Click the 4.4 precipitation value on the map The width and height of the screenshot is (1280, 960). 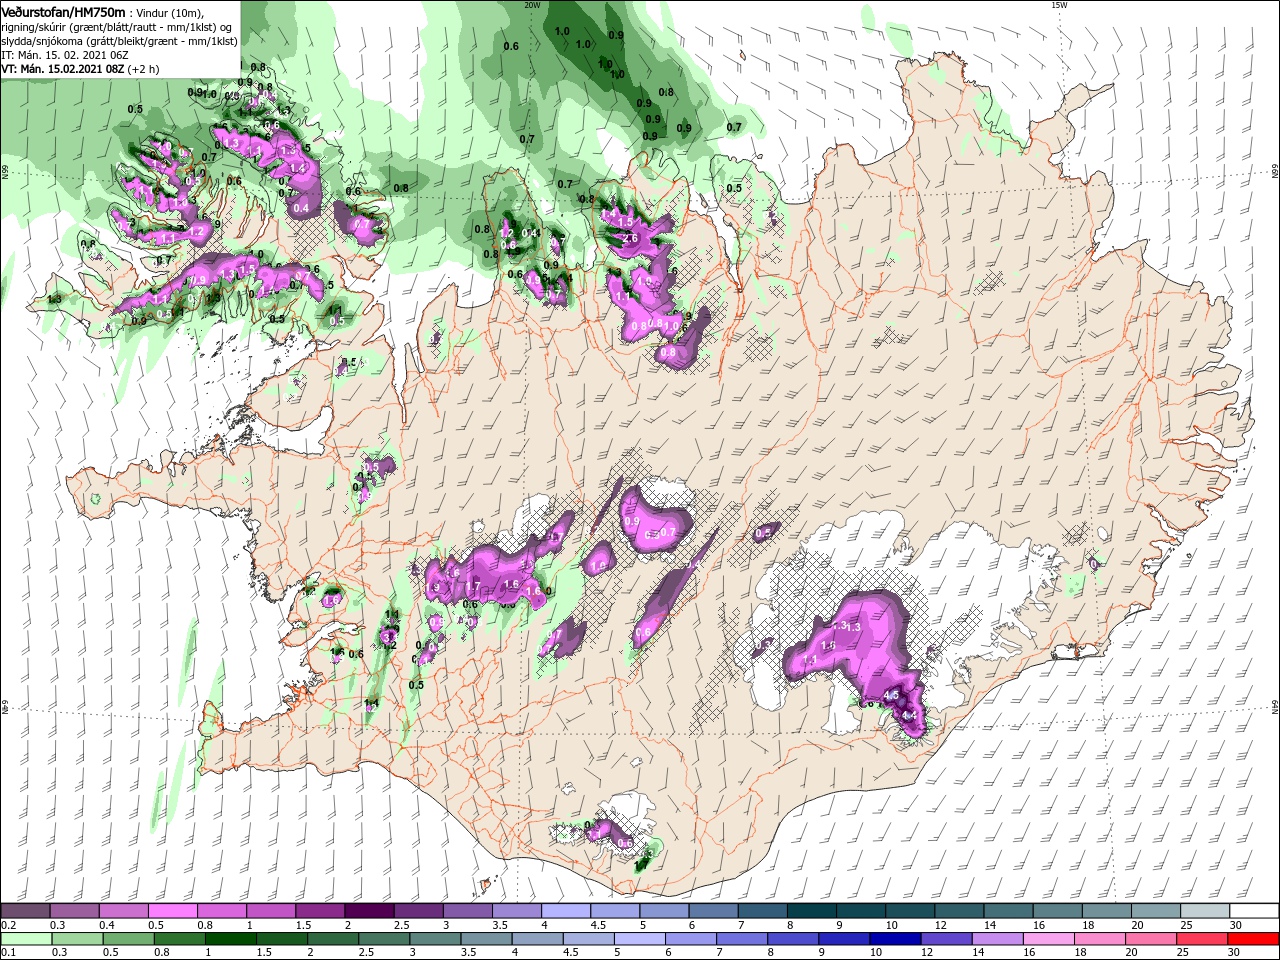coord(910,715)
